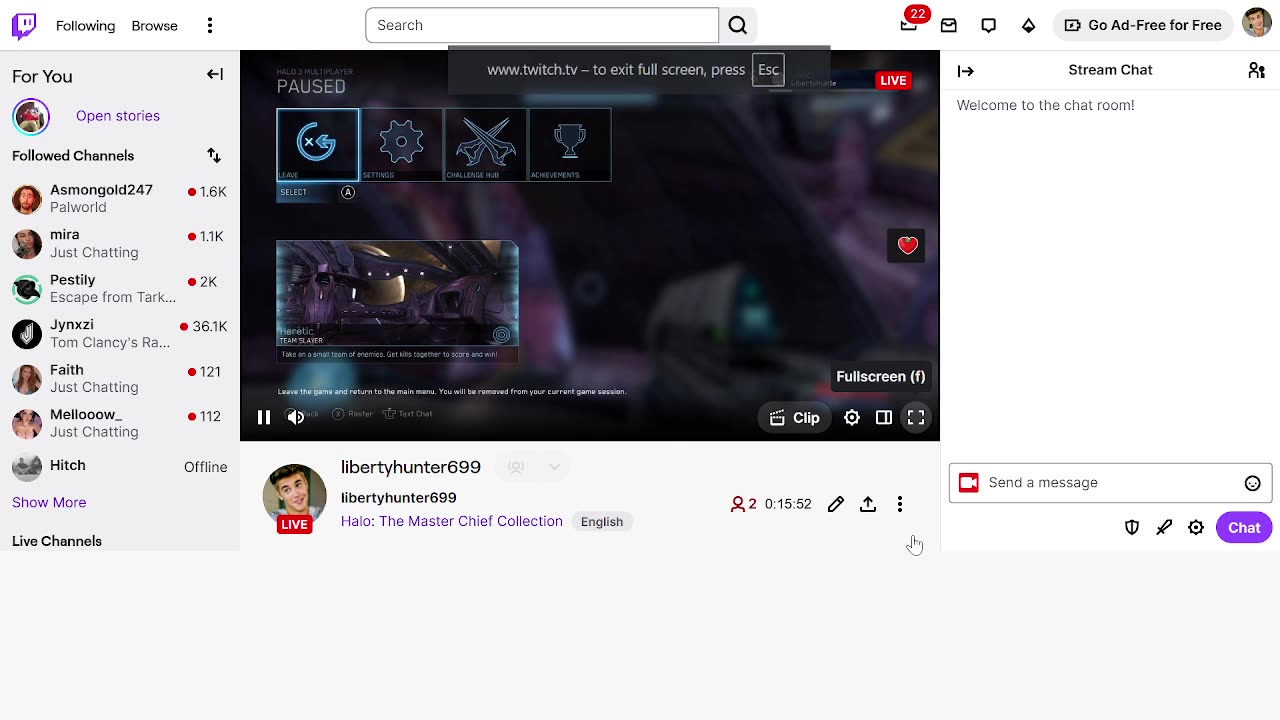1280x720 pixels.
Task: Toggle fullscreen on the video player
Action: [x=916, y=418]
